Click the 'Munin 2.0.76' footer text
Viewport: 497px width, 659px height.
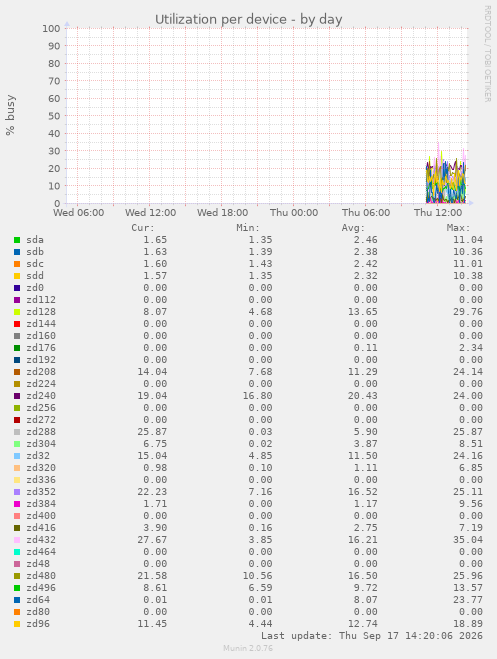248,648
